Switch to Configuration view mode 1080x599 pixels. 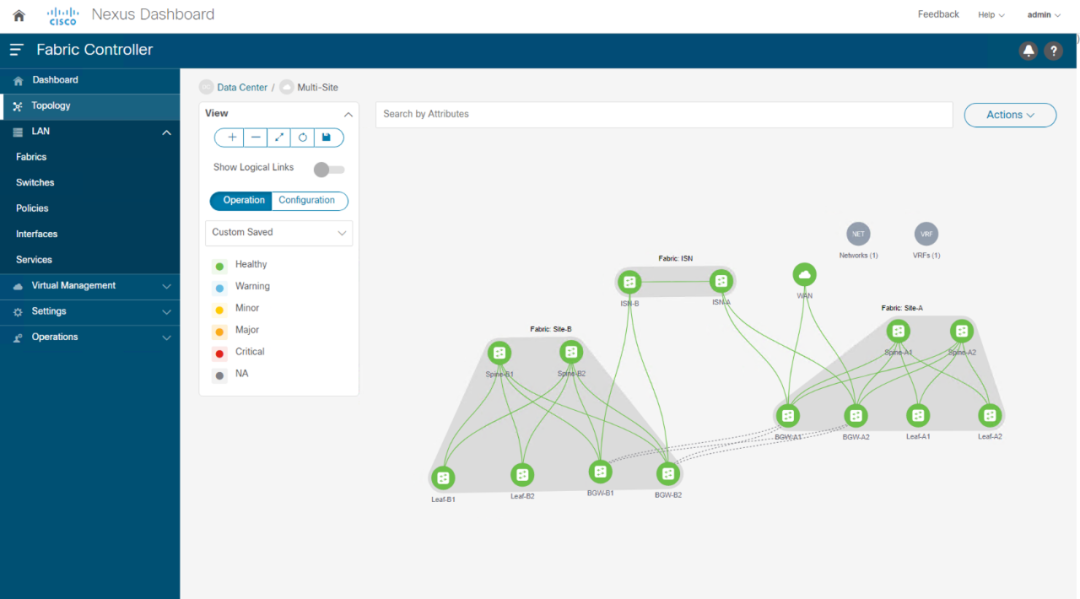pyautogui.click(x=308, y=200)
